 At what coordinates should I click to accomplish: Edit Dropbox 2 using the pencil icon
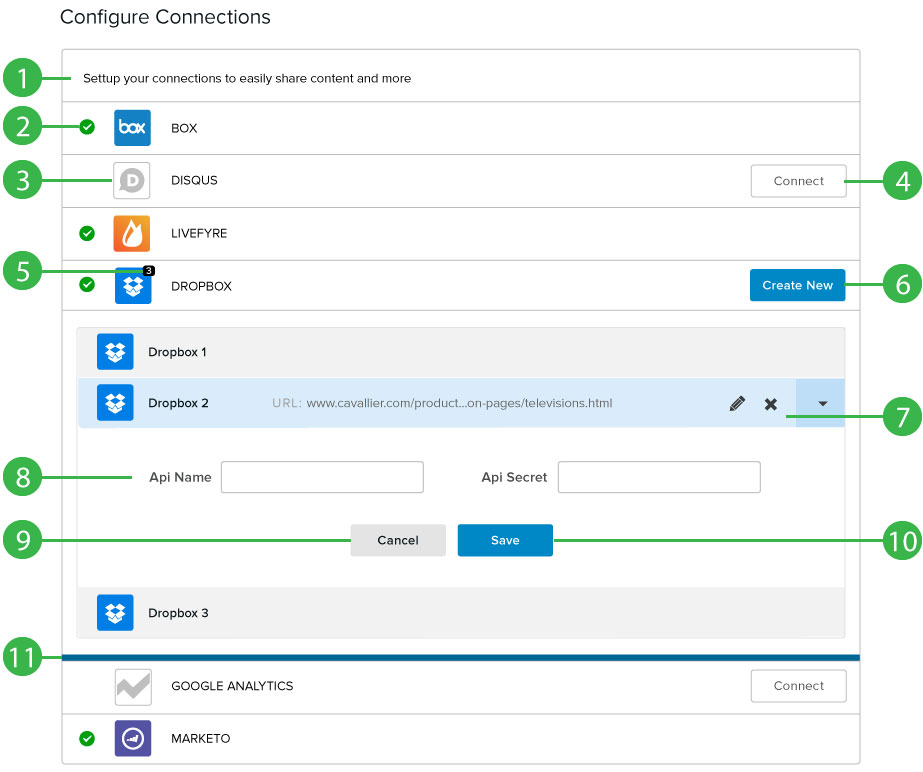[737, 404]
